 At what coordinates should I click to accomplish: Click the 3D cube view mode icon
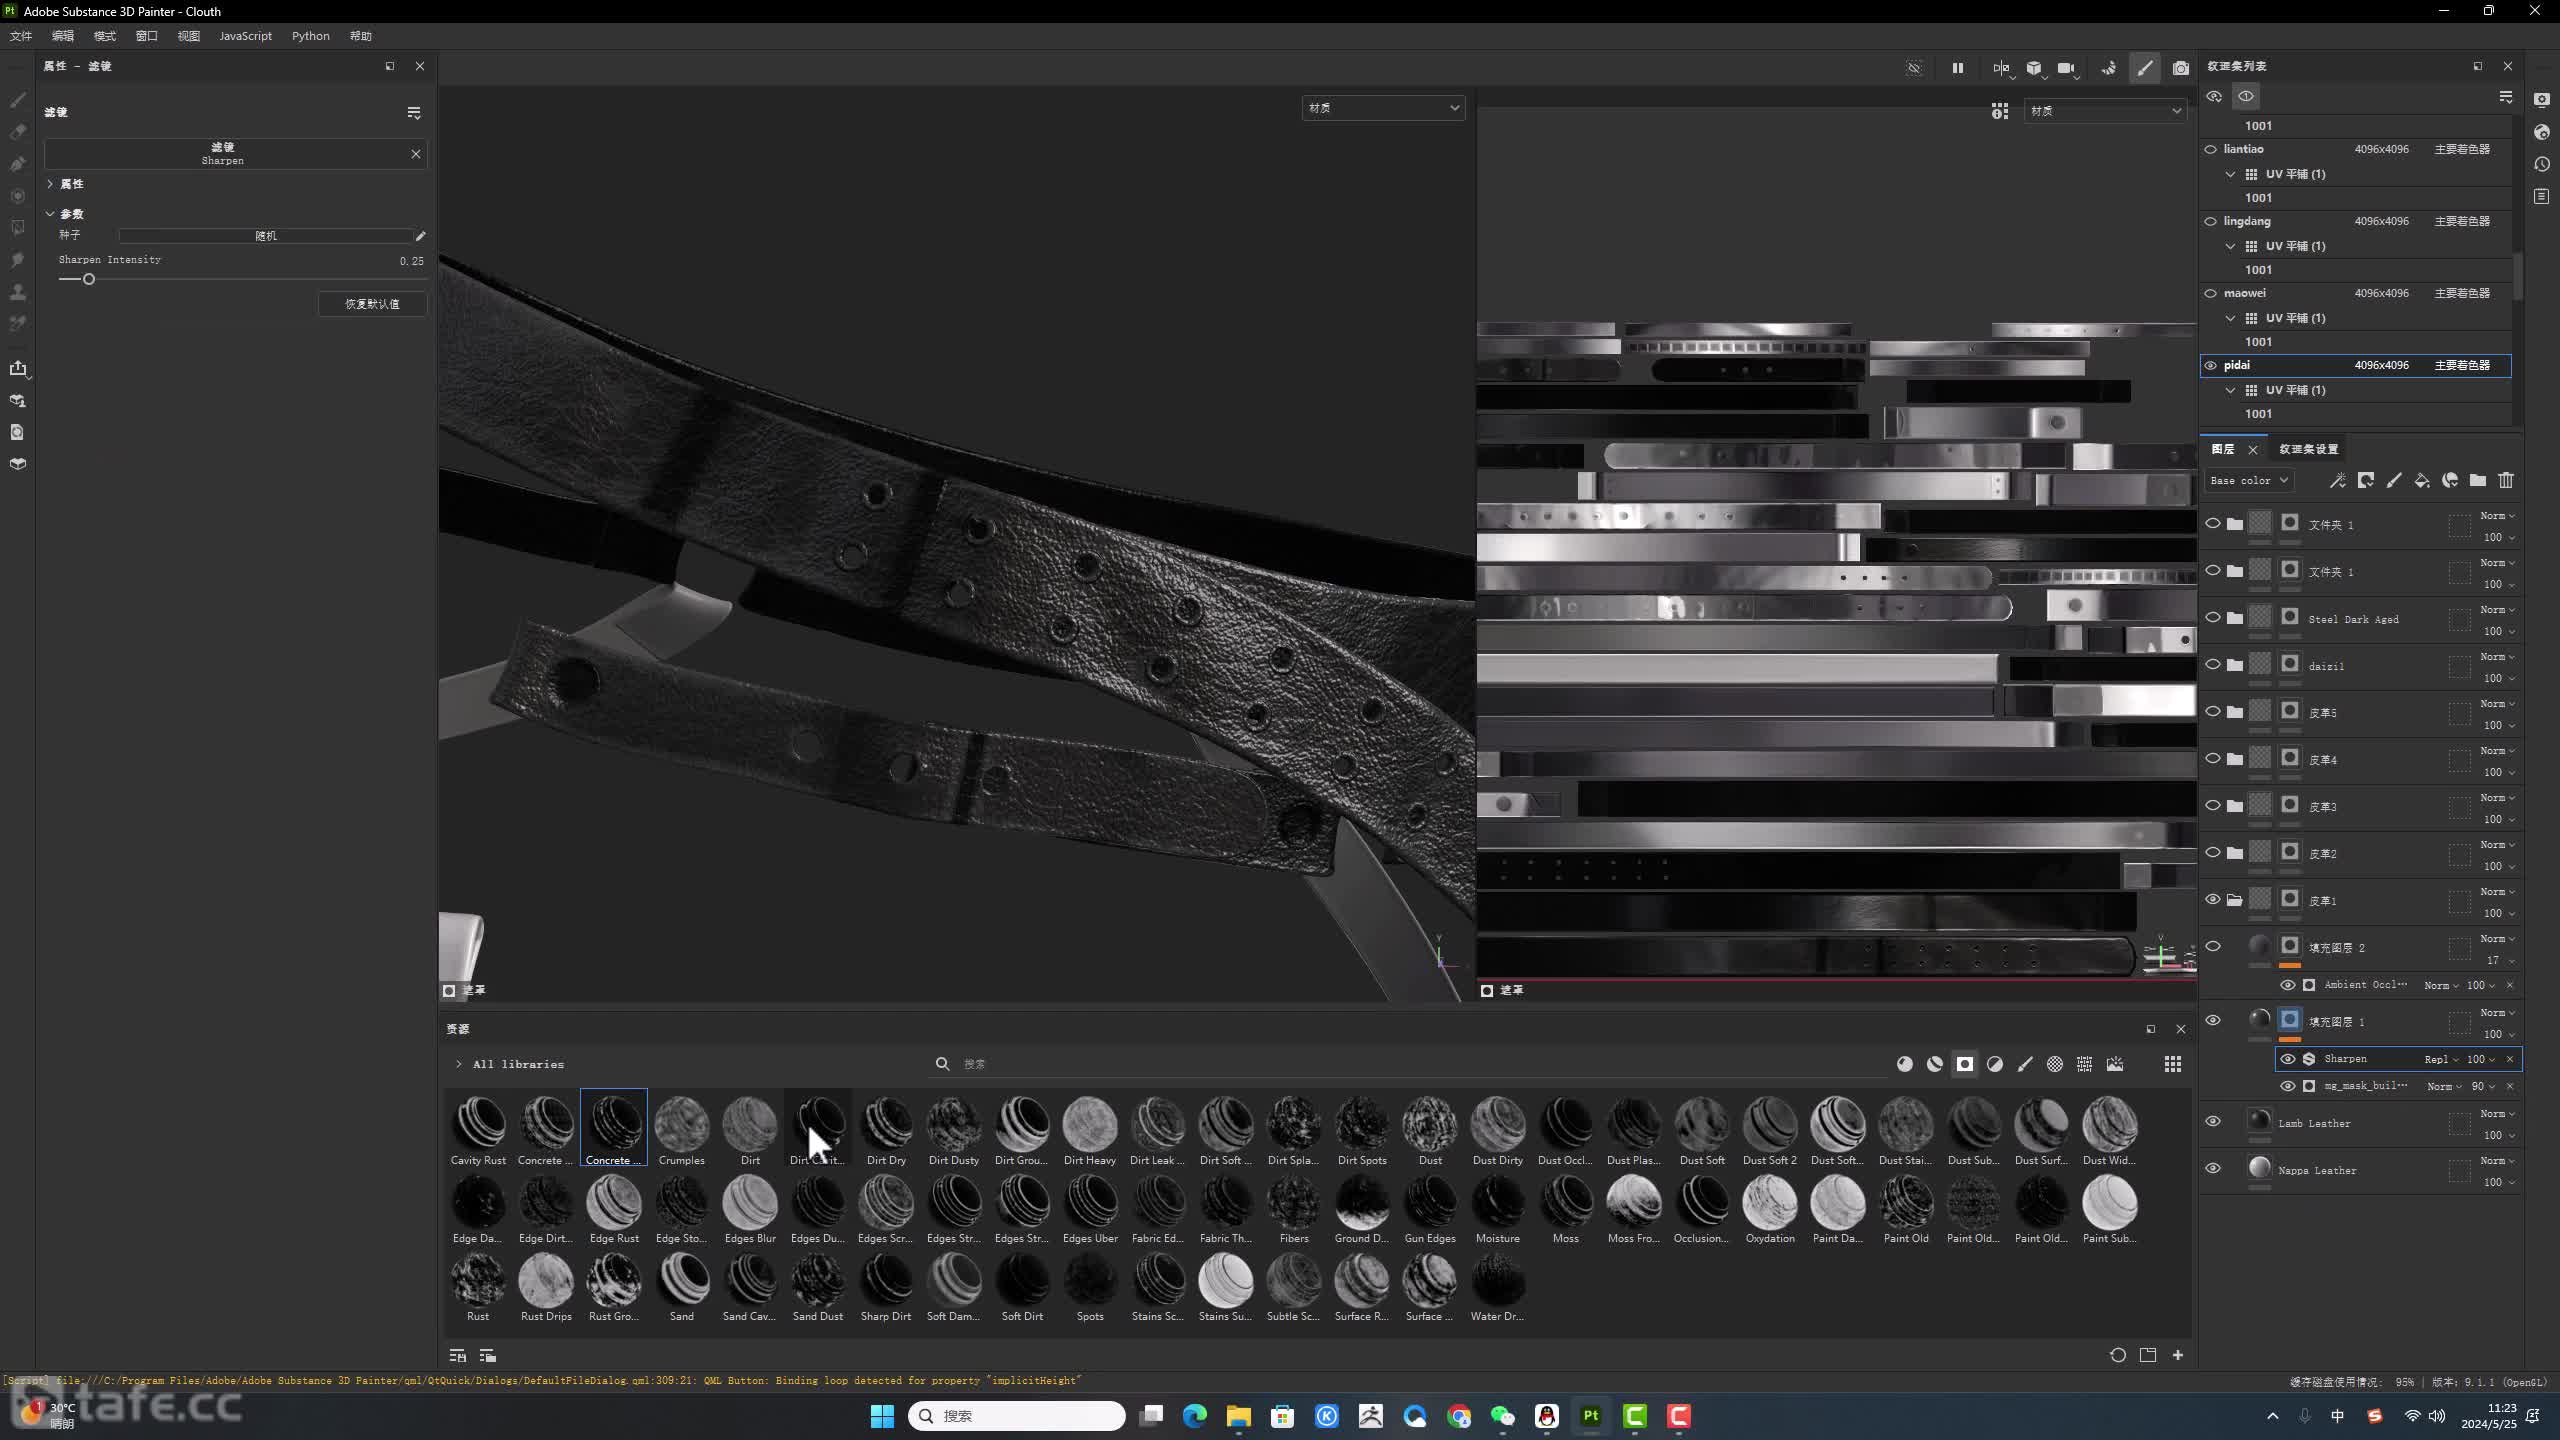coord(2034,68)
